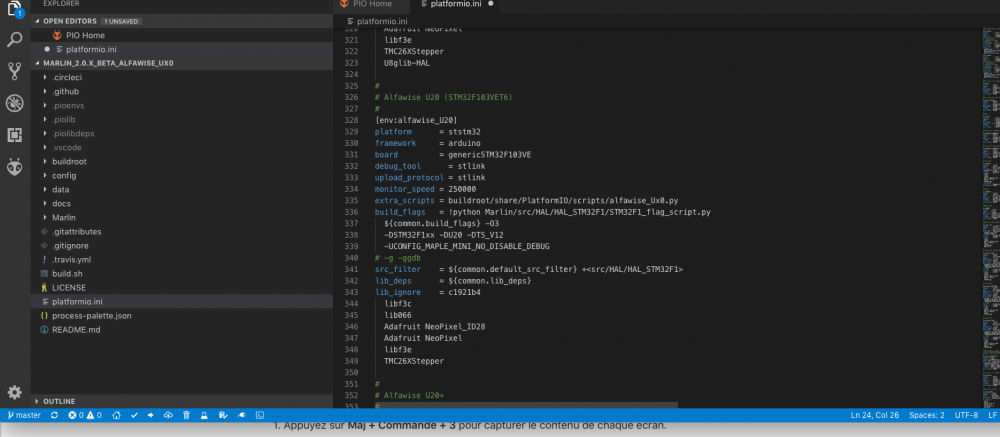Expand the Outline section
The width and height of the screenshot is (1000, 437).
(x=182, y=401)
